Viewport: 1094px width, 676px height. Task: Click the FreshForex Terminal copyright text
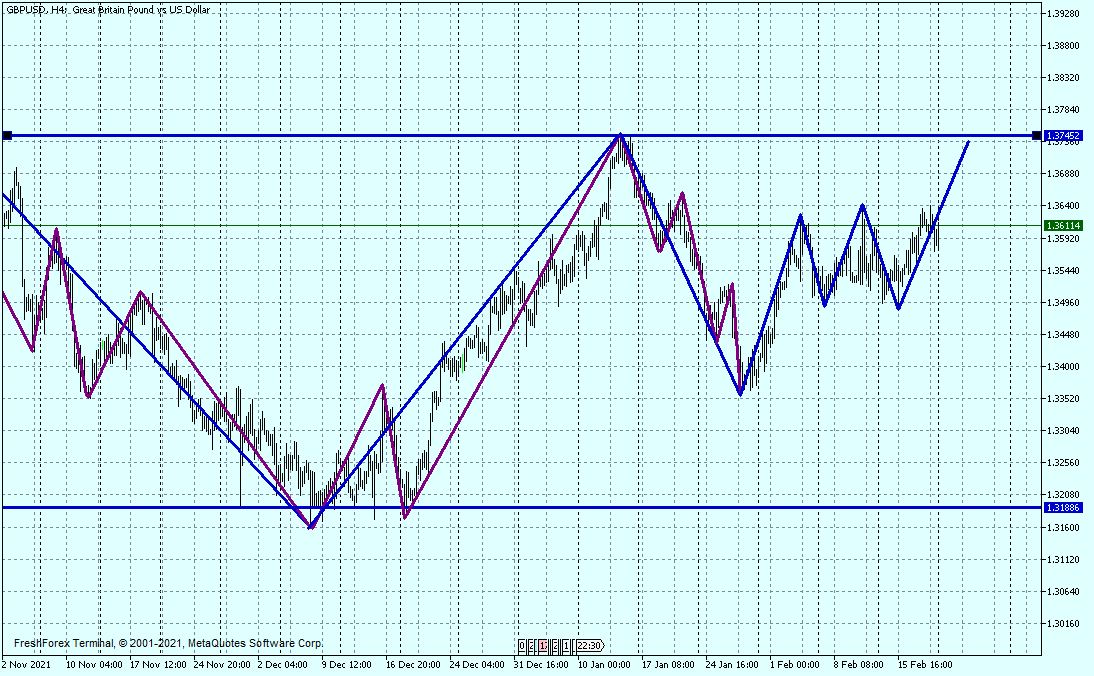pyautogui.click(x=168, y=643)
